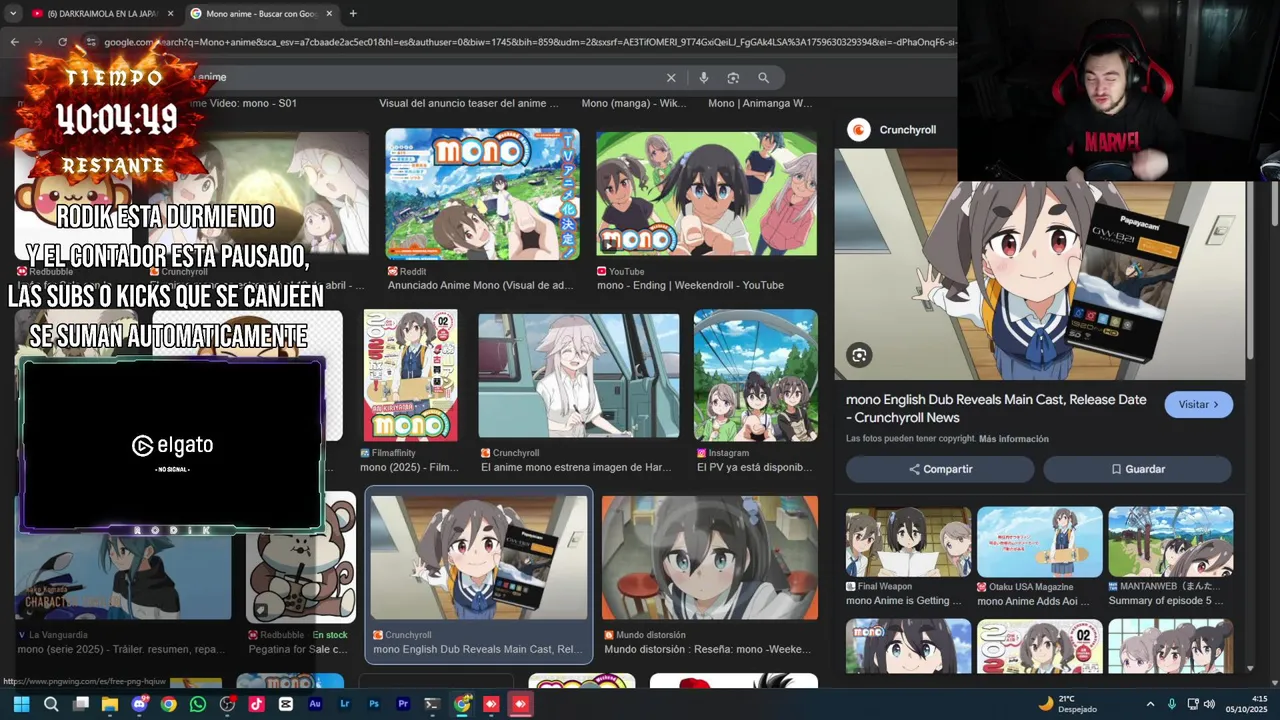
Task: Open File Explorer from the taskbar
Action: coord(110,704)
